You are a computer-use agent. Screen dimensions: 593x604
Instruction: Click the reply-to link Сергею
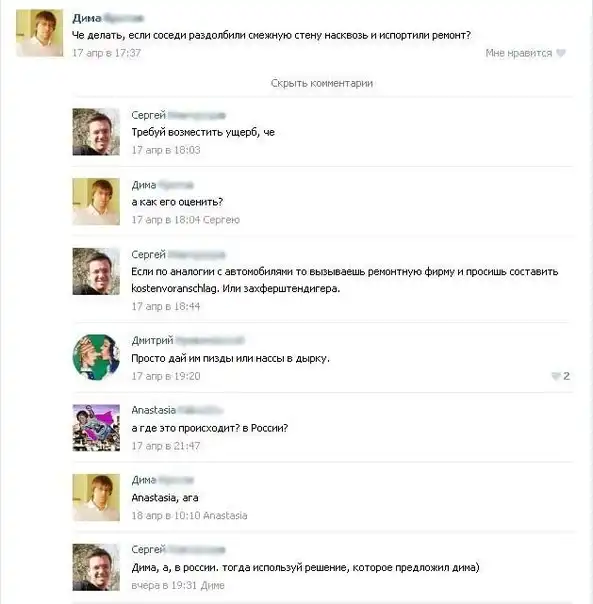pos(221,220)
